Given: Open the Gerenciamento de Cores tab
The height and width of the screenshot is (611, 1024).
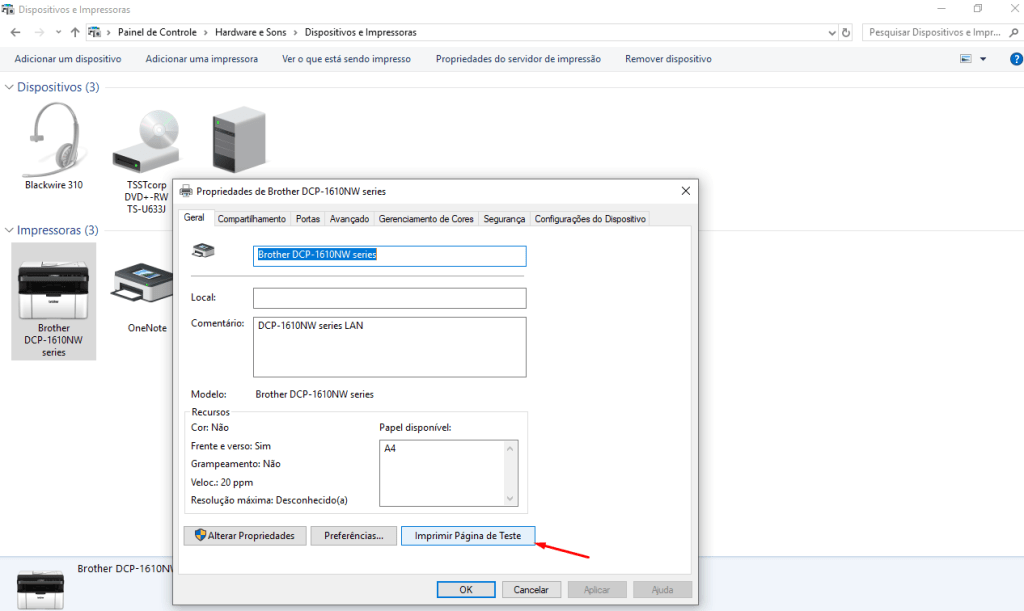Looking at the screenshot, I should pyautogui.click(x=426, y=219).
